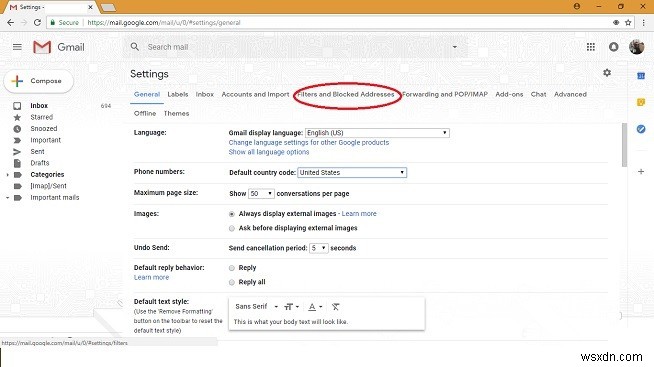654x367 pixels.
Task: Click Learn more link beside images
Action: (x=359, y=214)
